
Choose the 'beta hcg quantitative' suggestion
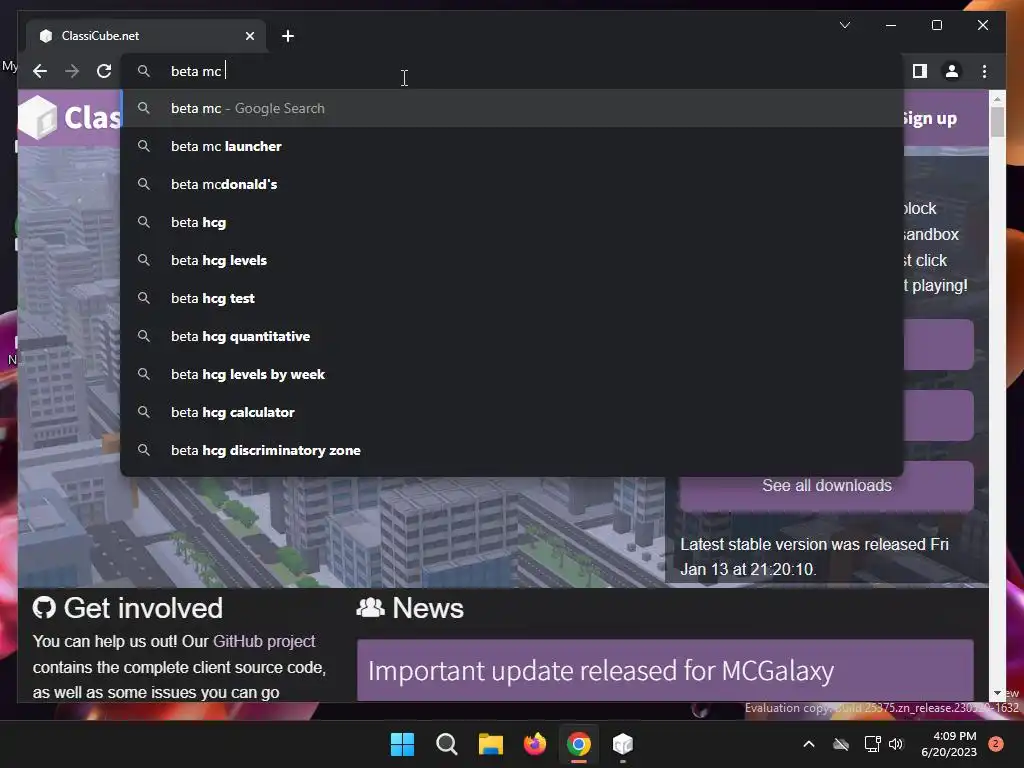click(512, 336)
